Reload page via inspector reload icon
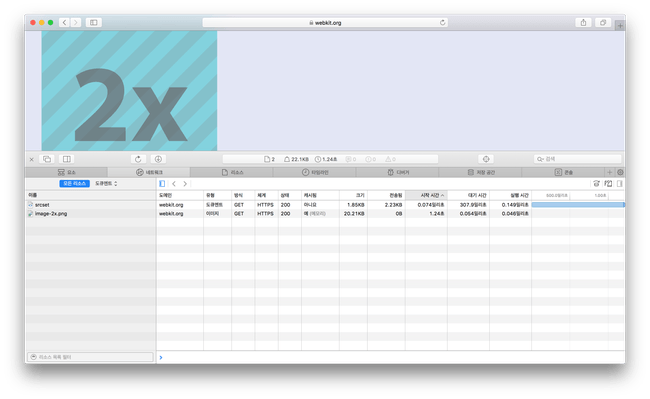Viewport: 650px width, 399px height. 138,159
